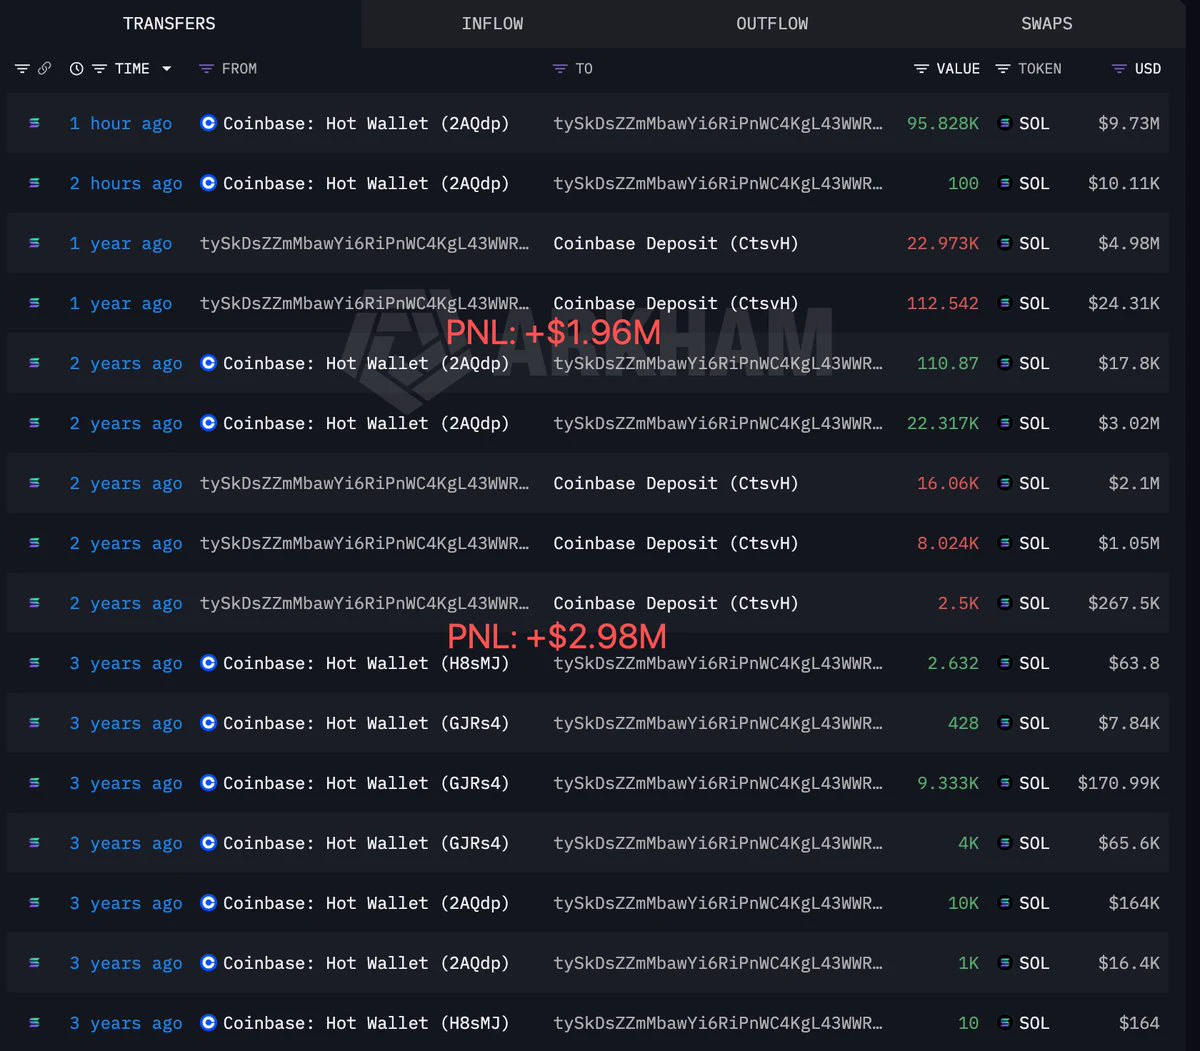Click Solana chain icon on the $267.5K row
1200x1051 pixels.
pyautogui.click(x=35, y=603)
